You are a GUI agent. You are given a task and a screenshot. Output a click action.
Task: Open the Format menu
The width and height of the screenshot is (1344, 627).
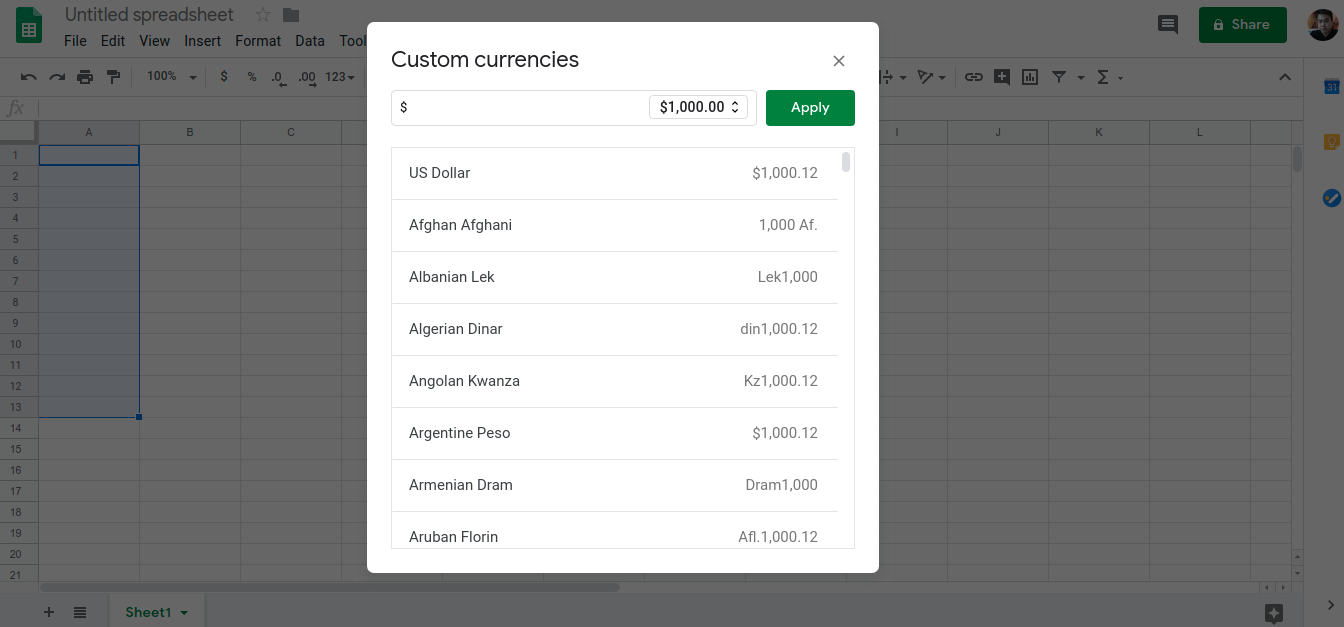(x=258, y=41)
